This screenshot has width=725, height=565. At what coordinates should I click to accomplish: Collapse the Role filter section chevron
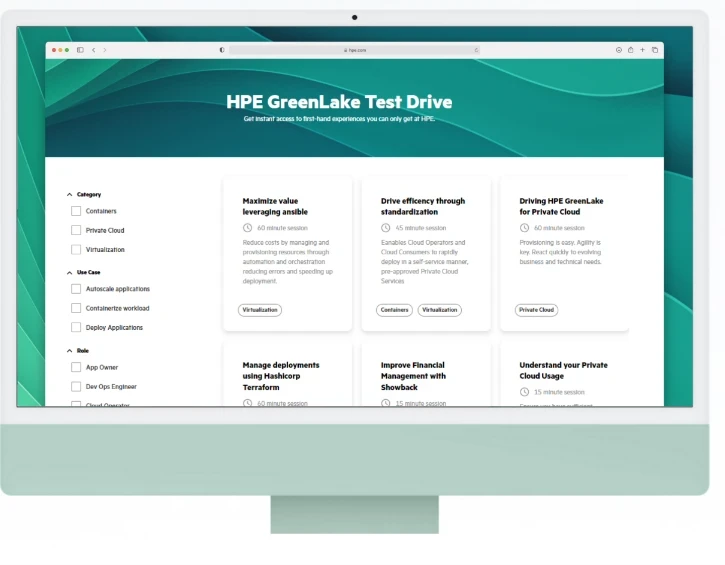(x=69, y=351)
